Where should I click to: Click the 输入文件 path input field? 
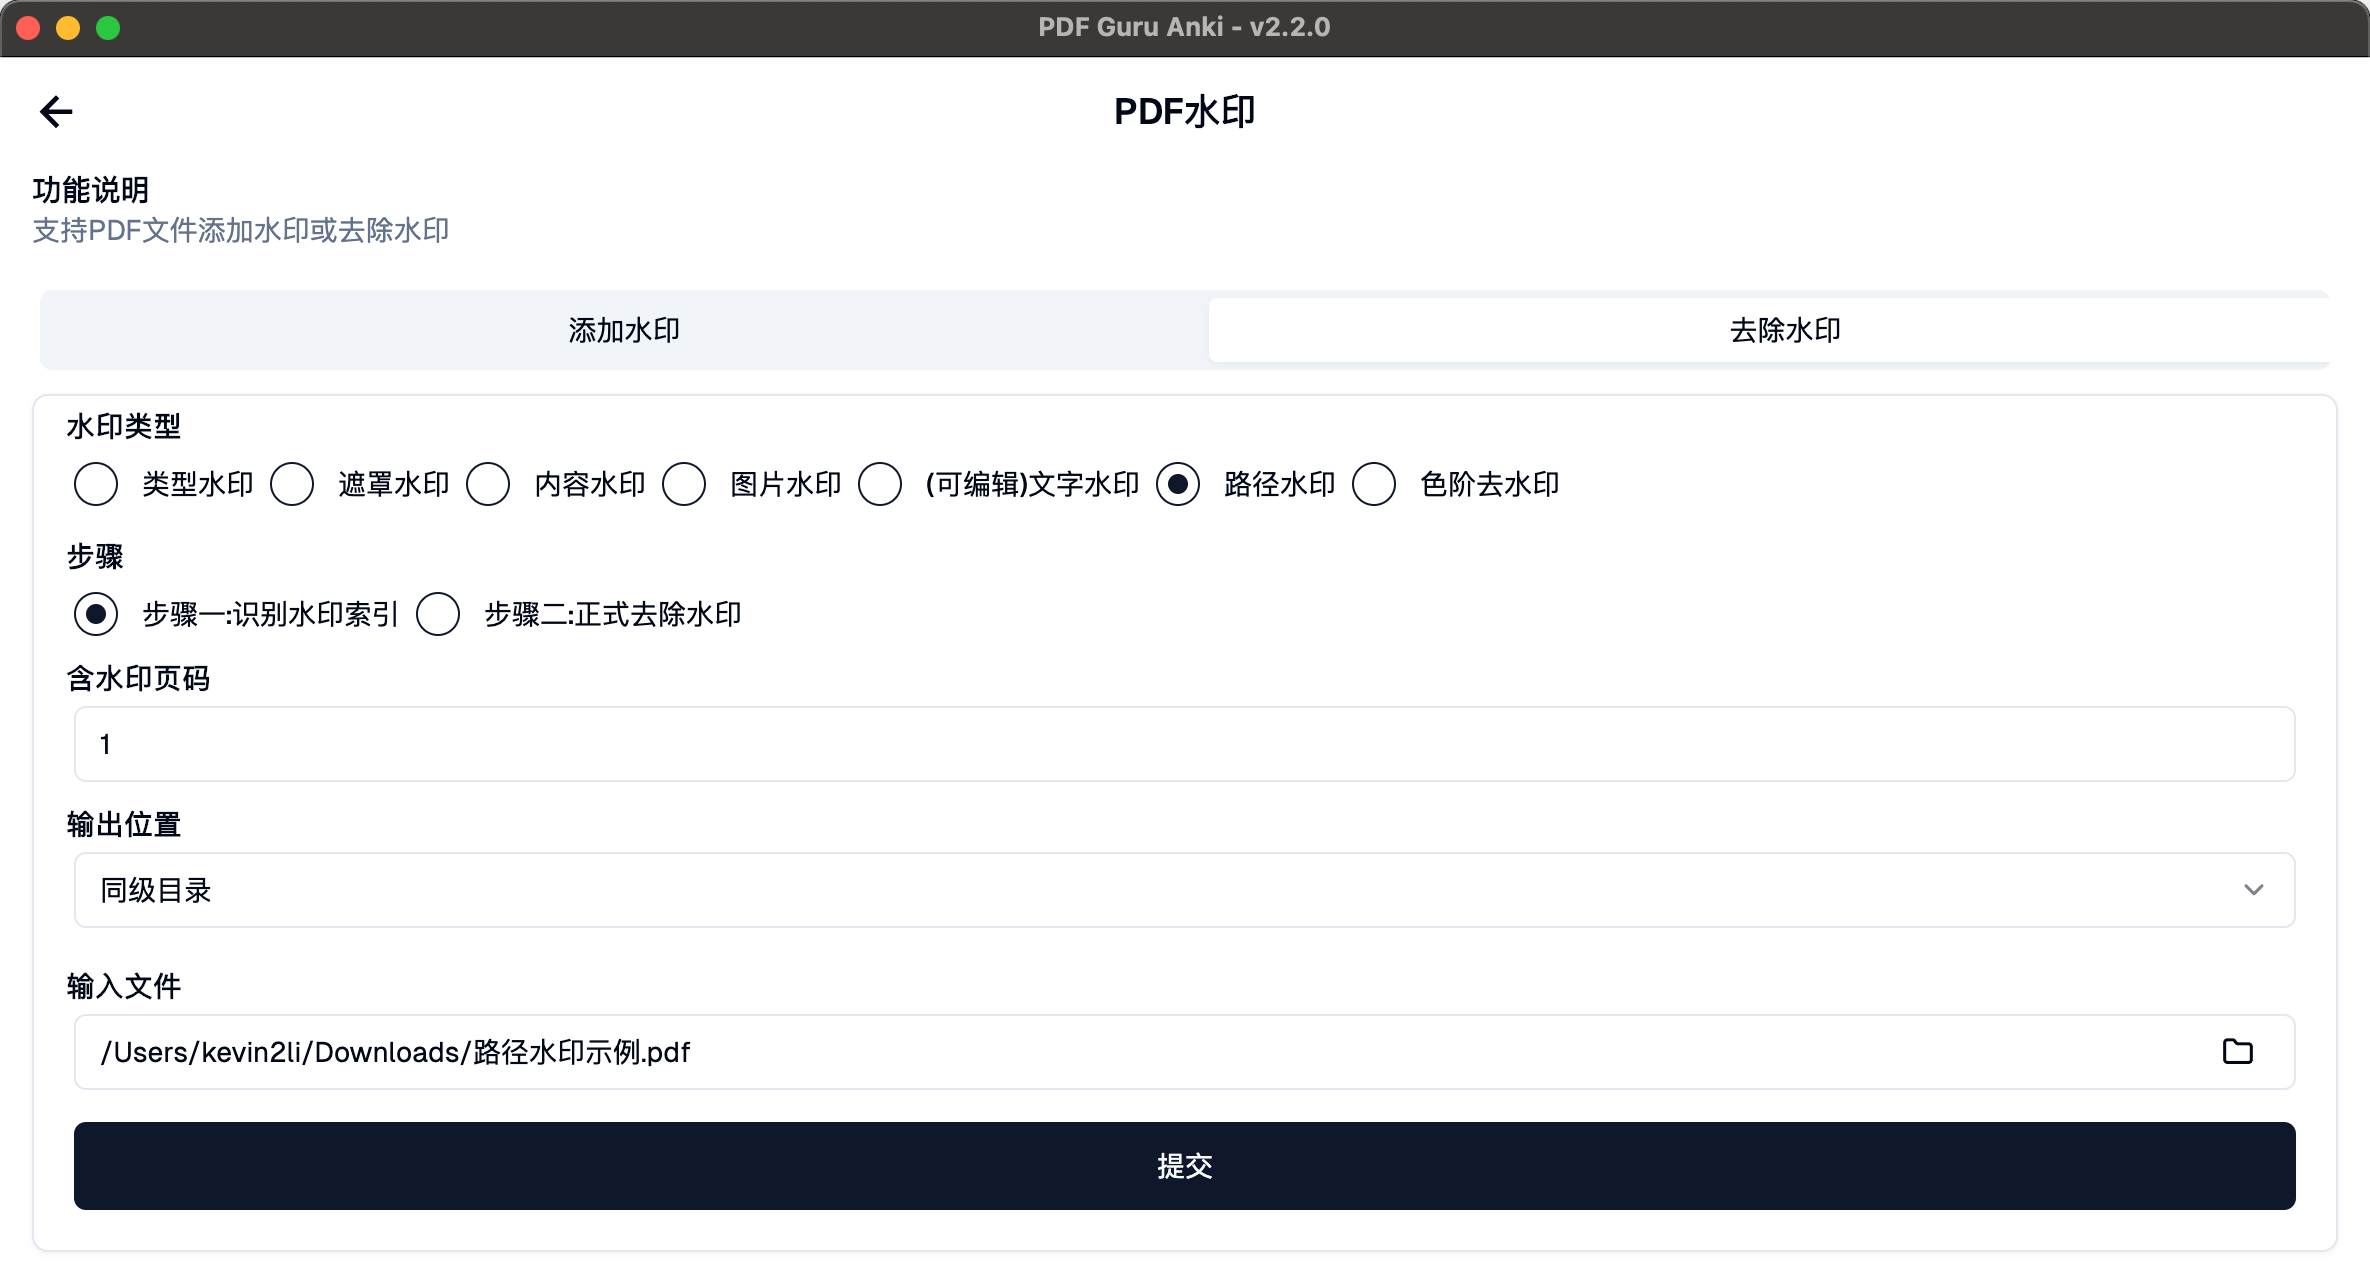1184,1052
